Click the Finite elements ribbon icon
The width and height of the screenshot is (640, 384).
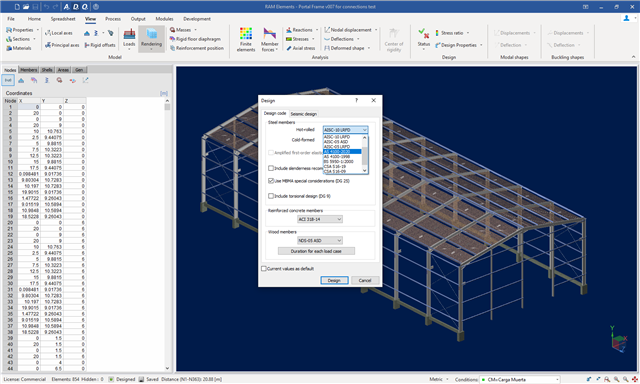(x=246, y=39)
